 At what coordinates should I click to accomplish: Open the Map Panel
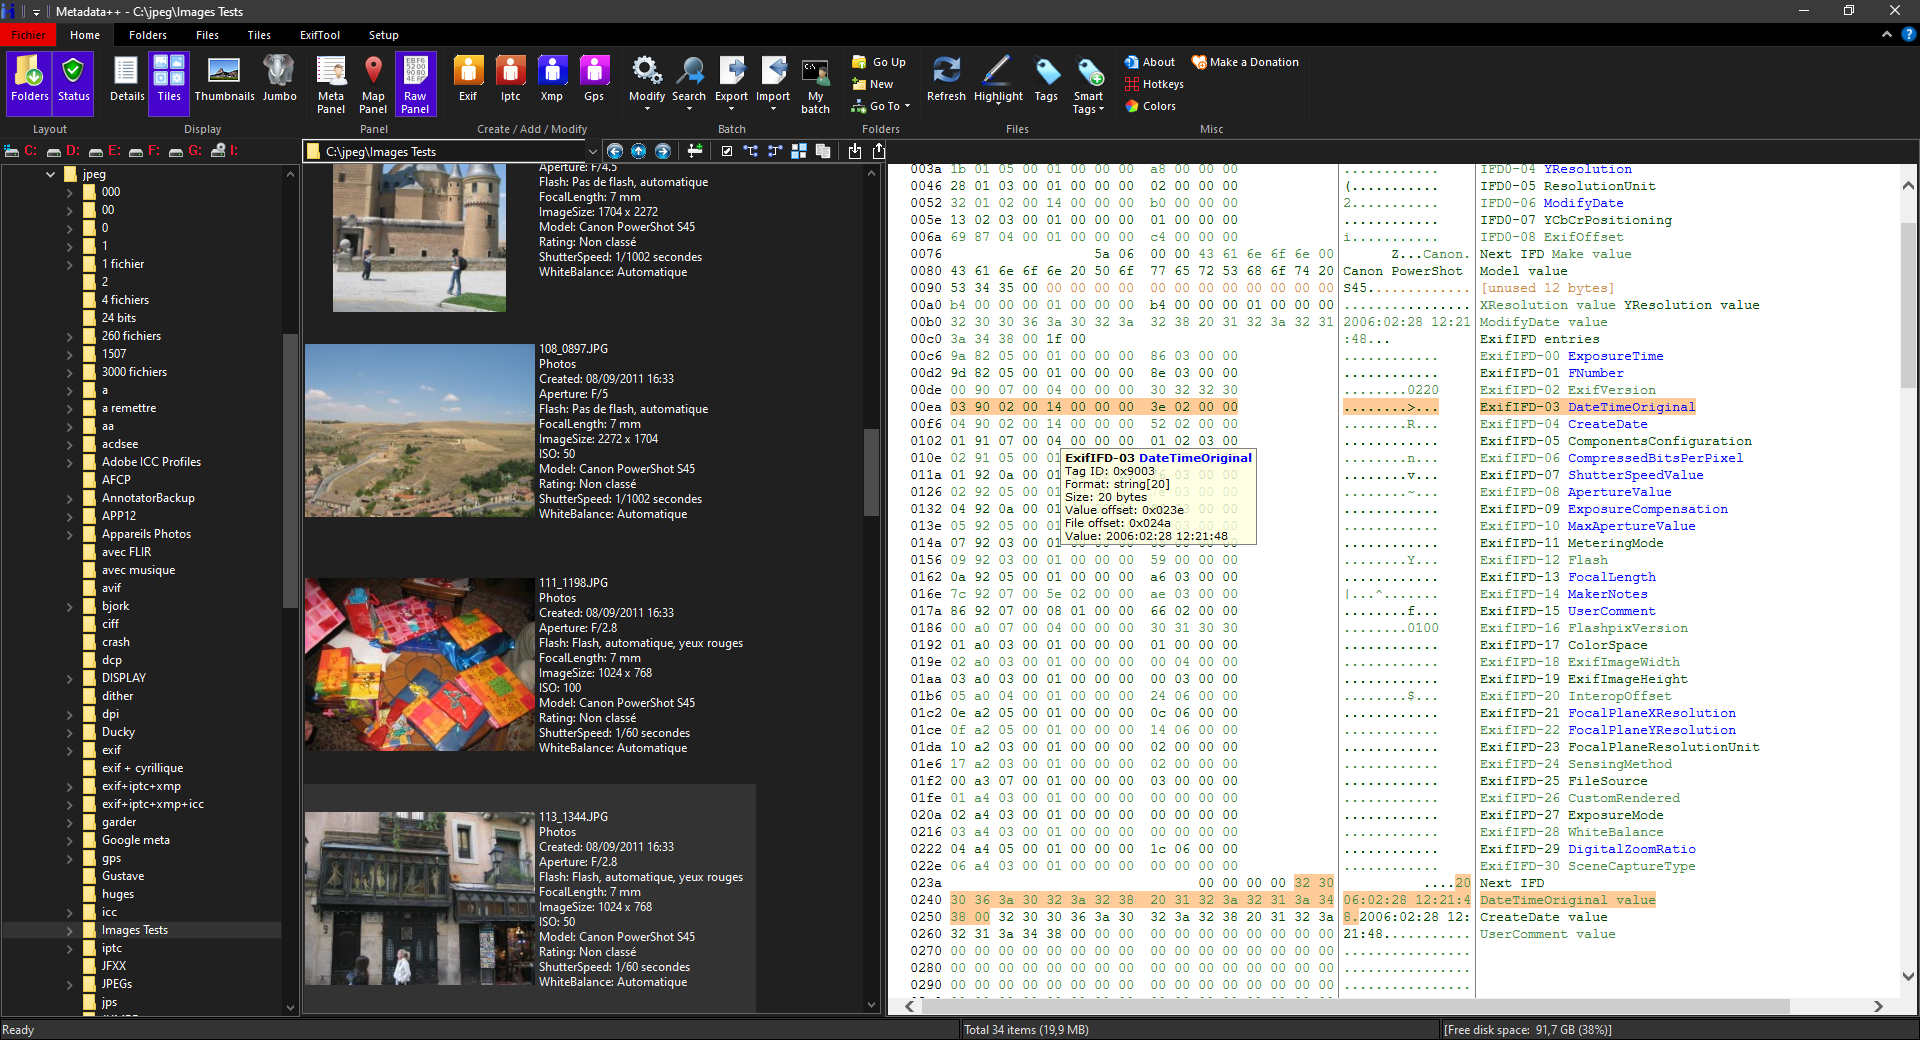pyautogui.click(x=373, y=83)
